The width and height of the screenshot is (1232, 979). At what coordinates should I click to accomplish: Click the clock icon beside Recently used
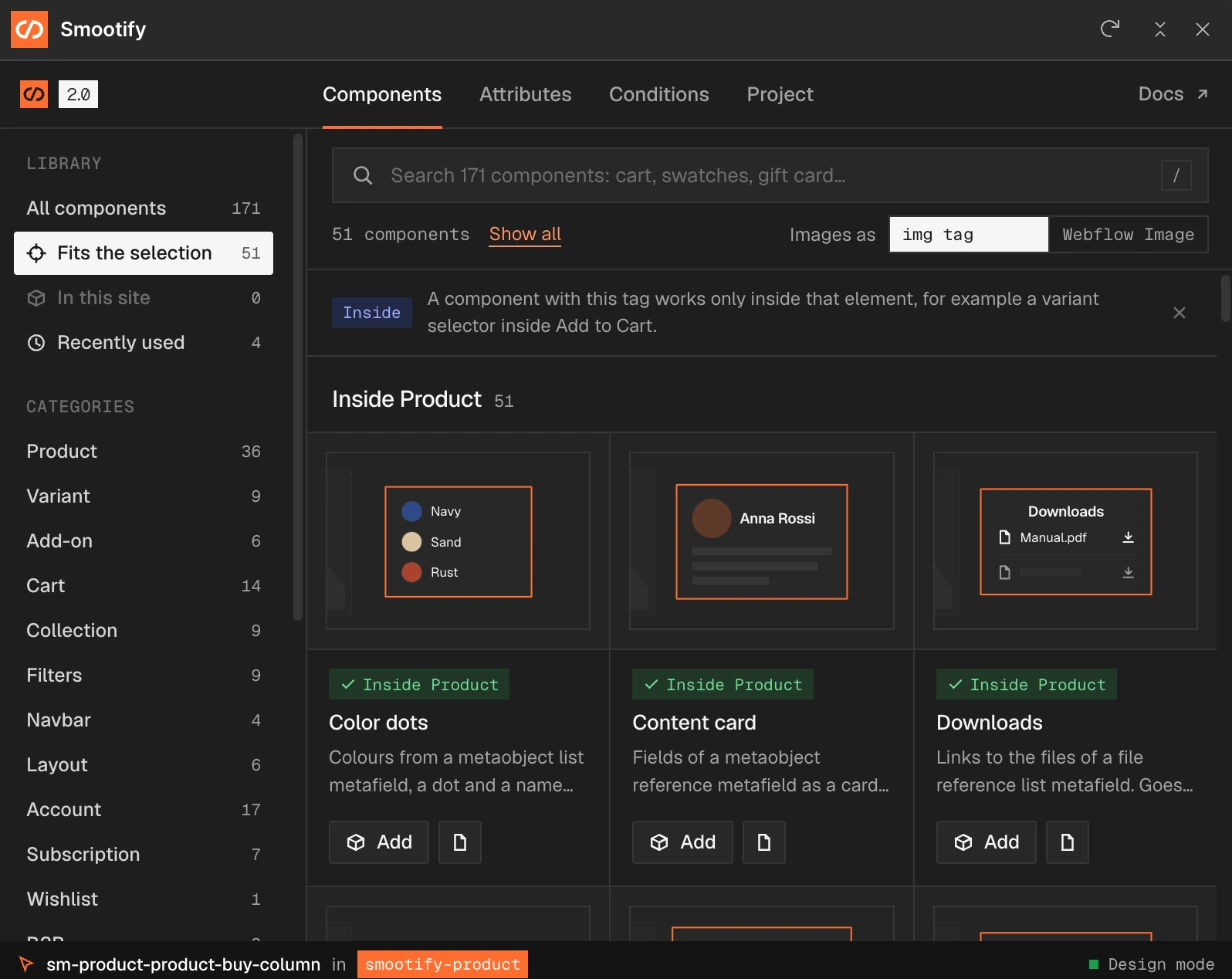coord(36,343)
